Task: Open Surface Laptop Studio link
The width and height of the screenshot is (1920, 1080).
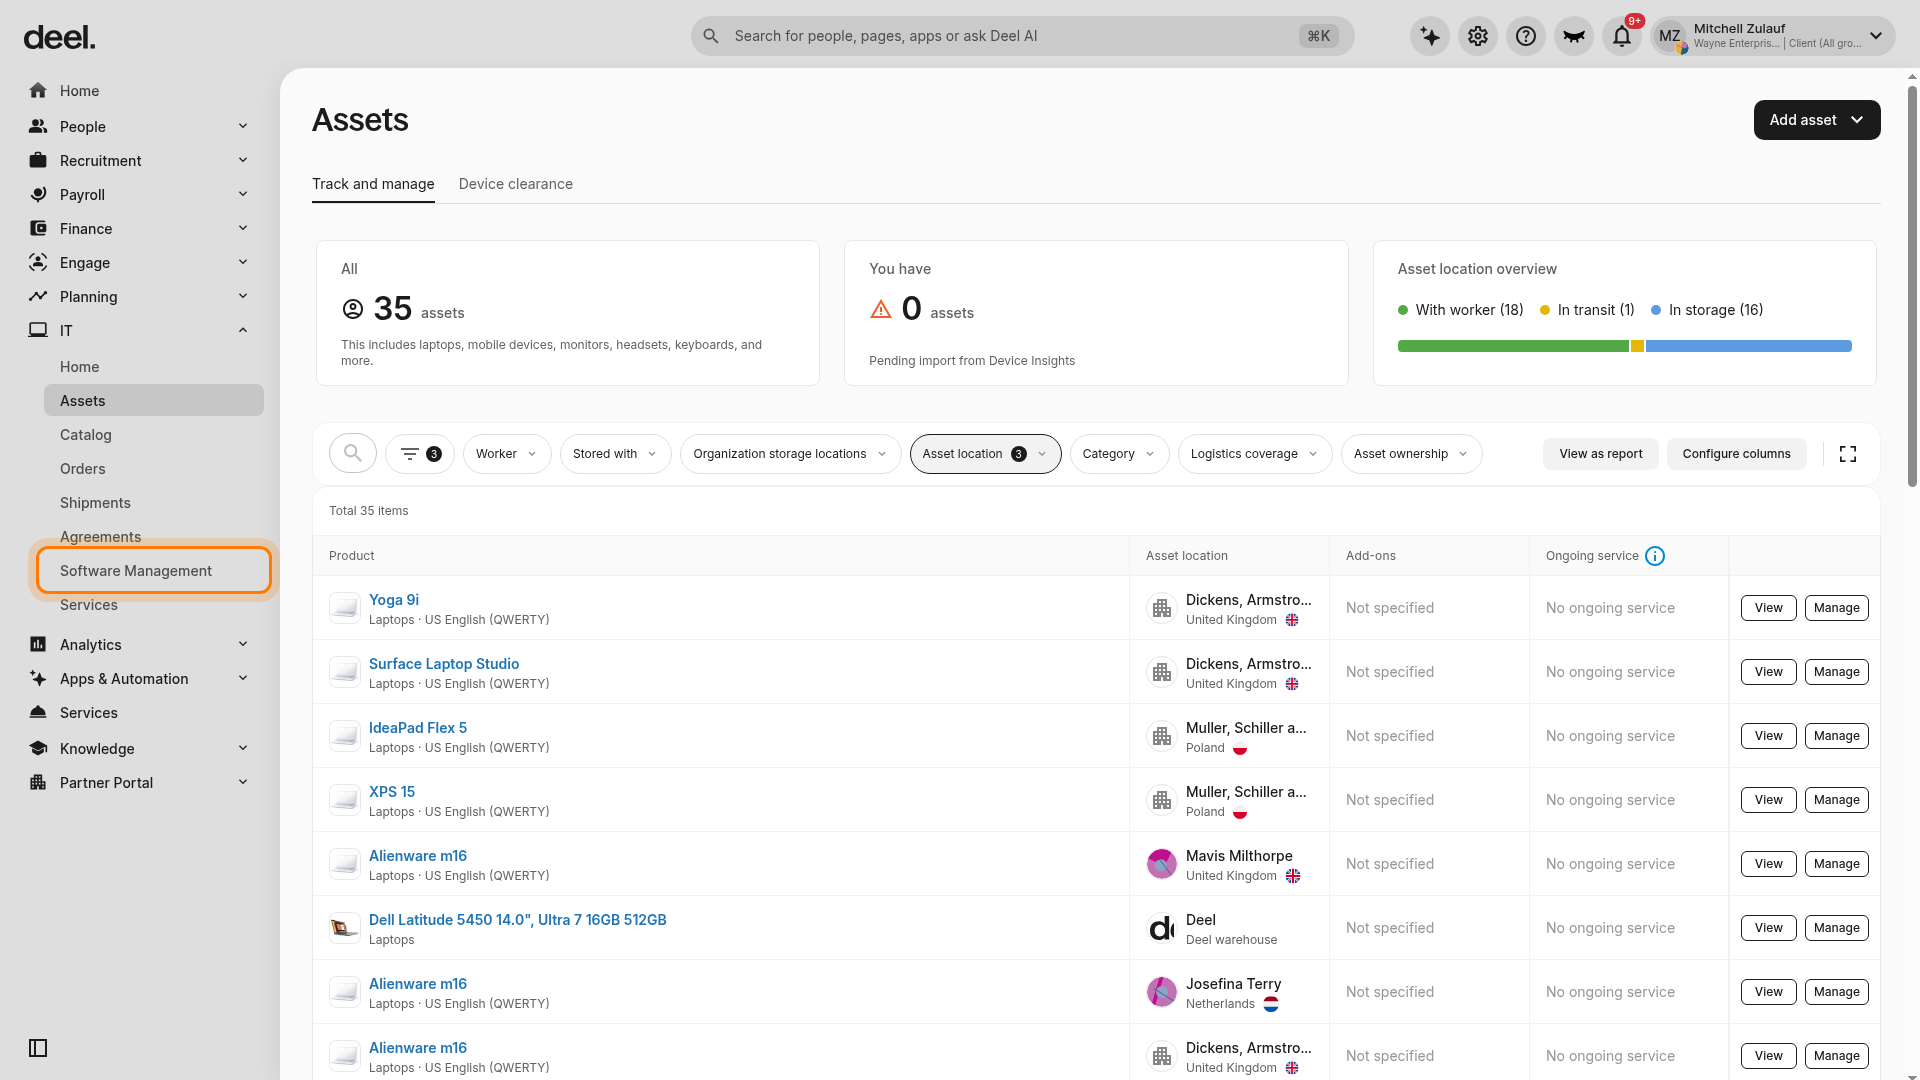Action: coord(444,664)
